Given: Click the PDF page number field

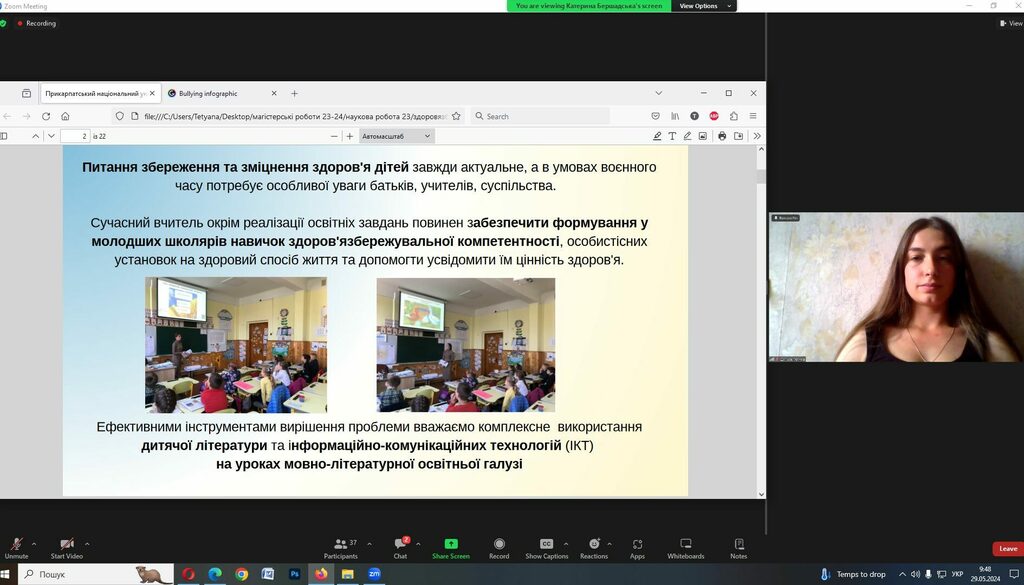Looking at the screenshot, I should (74, 136).
